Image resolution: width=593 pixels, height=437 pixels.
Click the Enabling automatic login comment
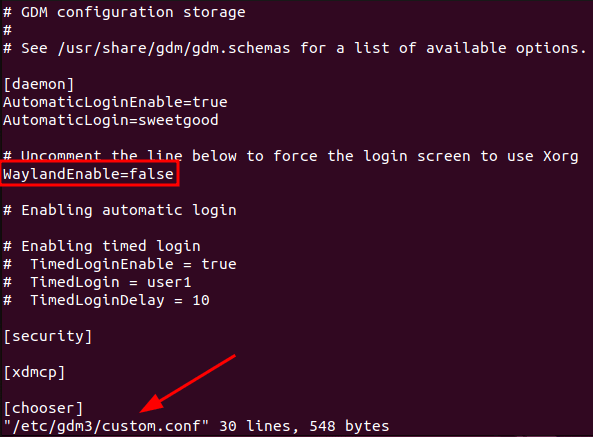(x=120, y=210)
